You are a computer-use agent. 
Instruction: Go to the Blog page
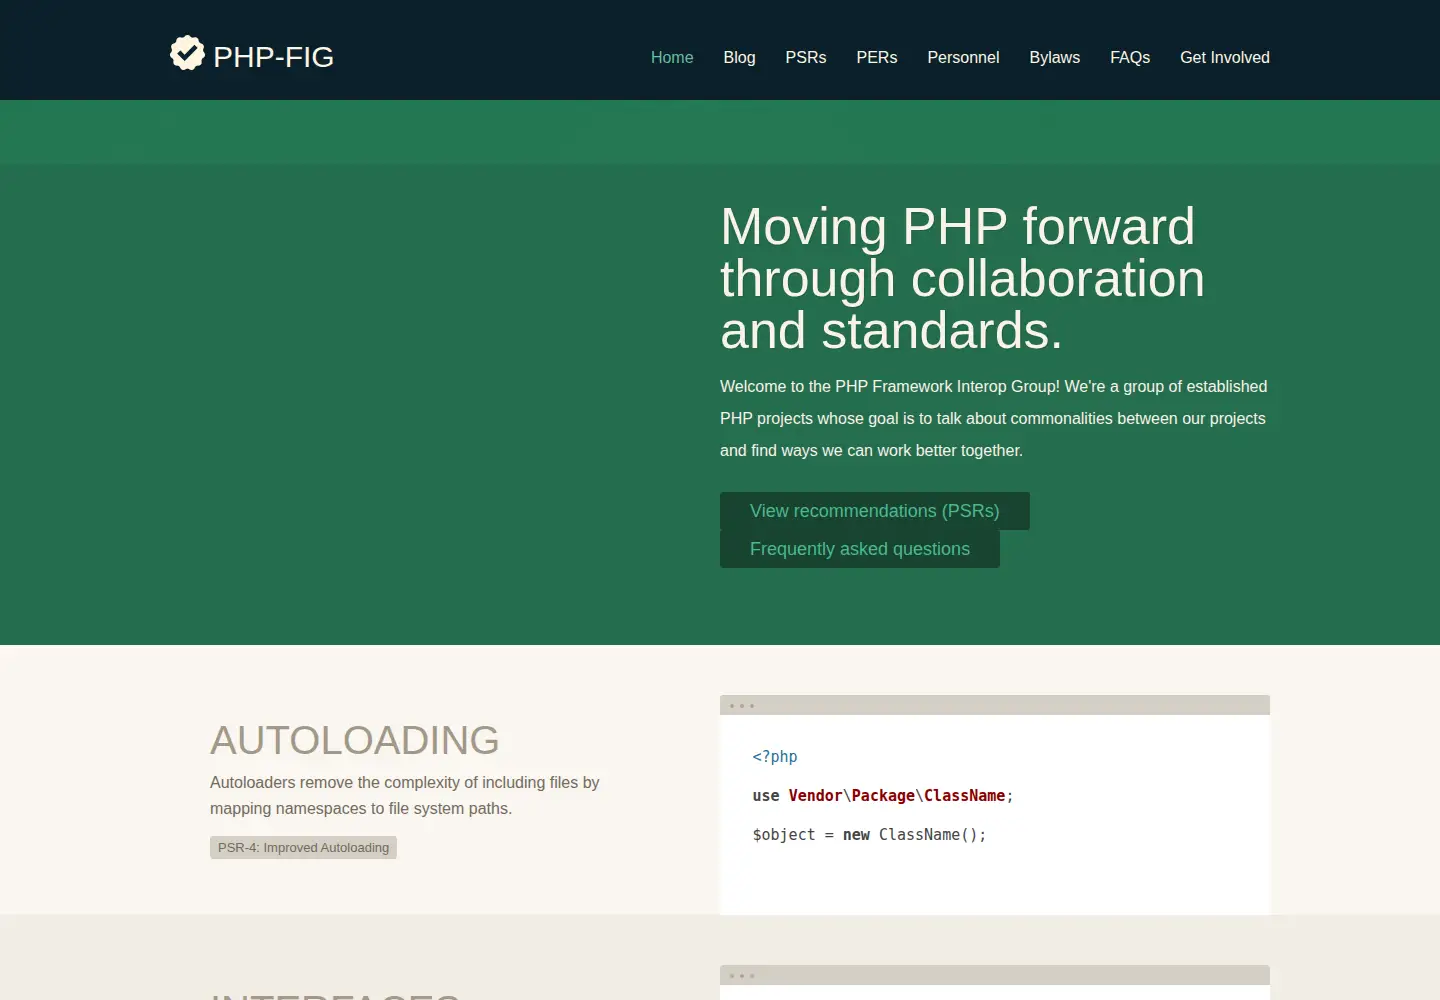pos(739,58)
